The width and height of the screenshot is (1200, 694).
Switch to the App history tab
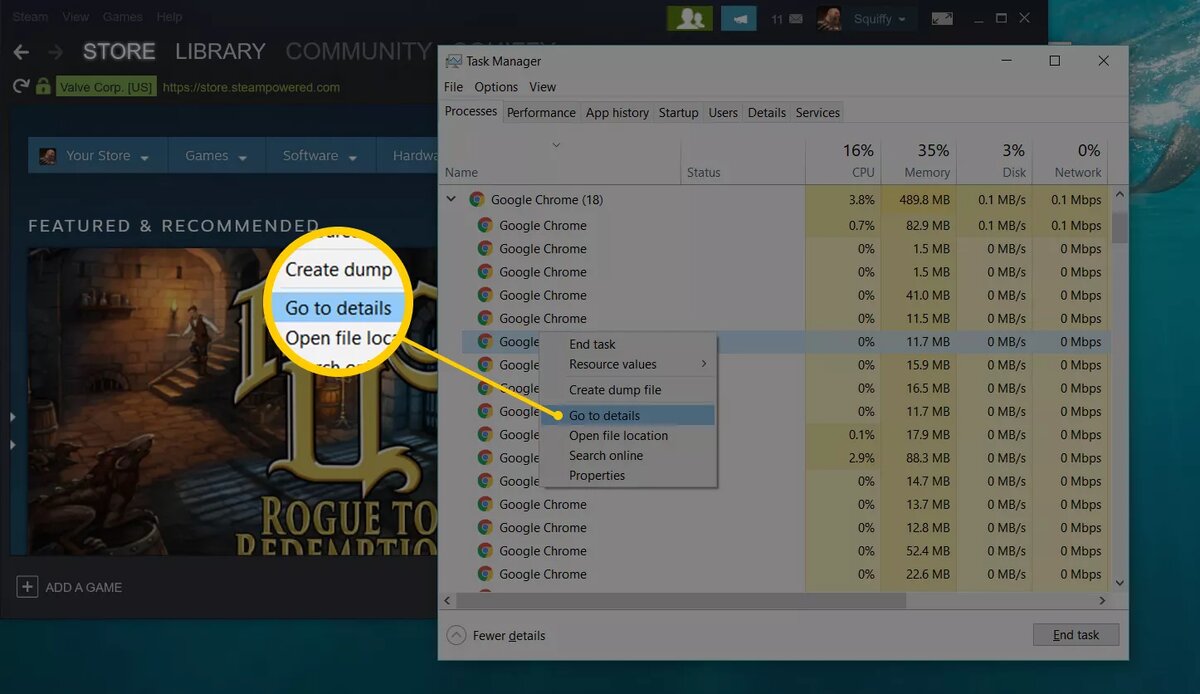click(617, 113)
